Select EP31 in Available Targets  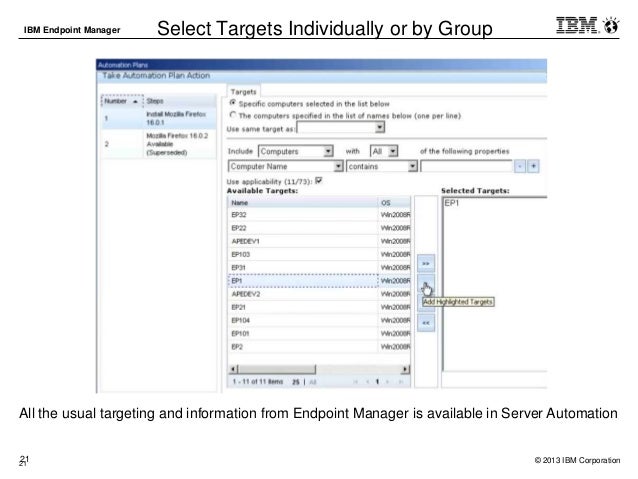[x=319, y=267]
